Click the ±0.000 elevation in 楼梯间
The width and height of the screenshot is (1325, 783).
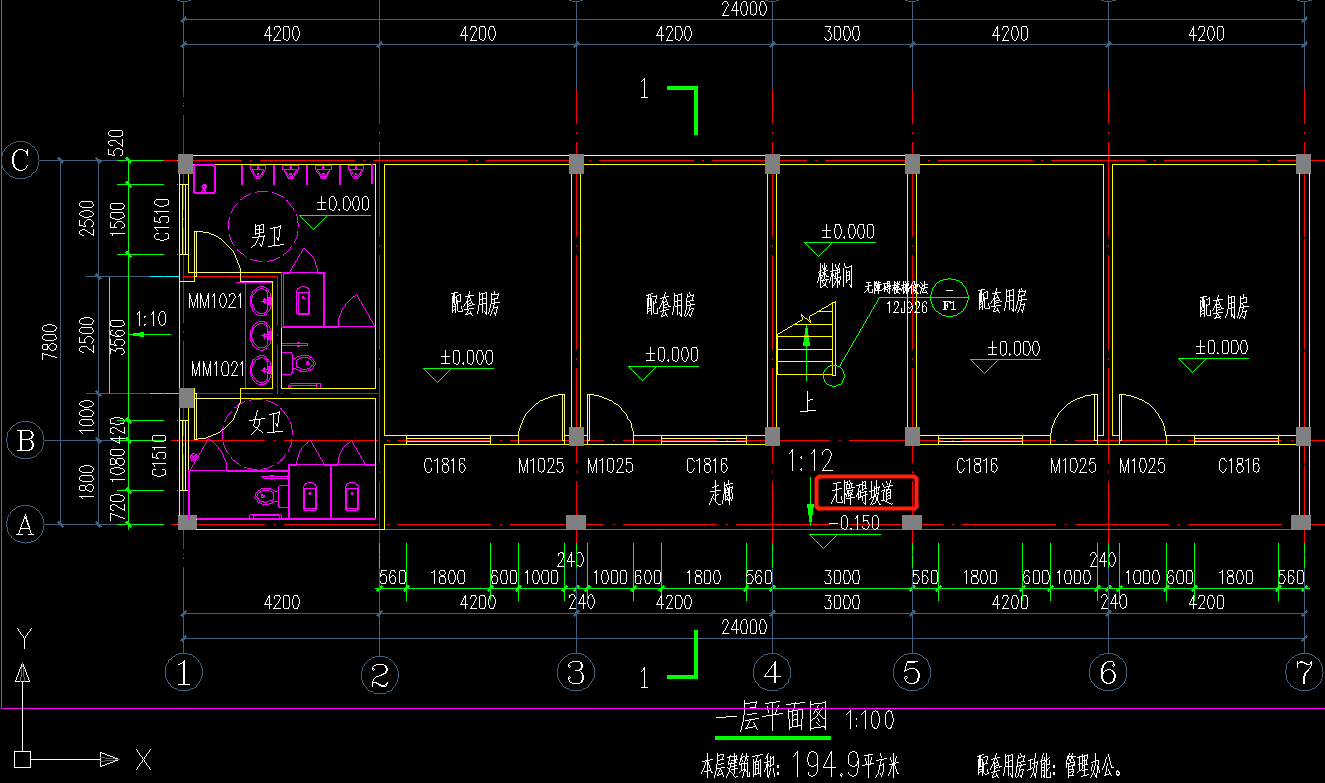(x=848, y=232)
